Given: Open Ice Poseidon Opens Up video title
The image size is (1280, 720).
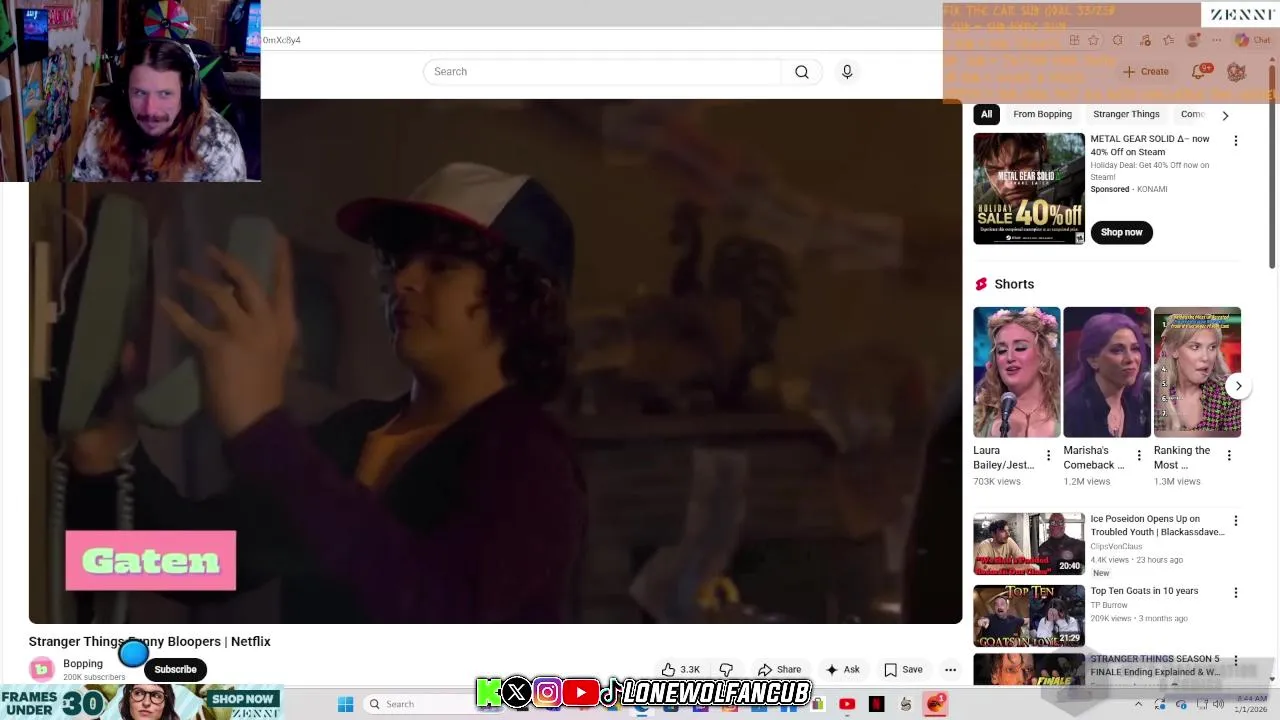Looking at the screenshot, I should [x=1157, y=526].
